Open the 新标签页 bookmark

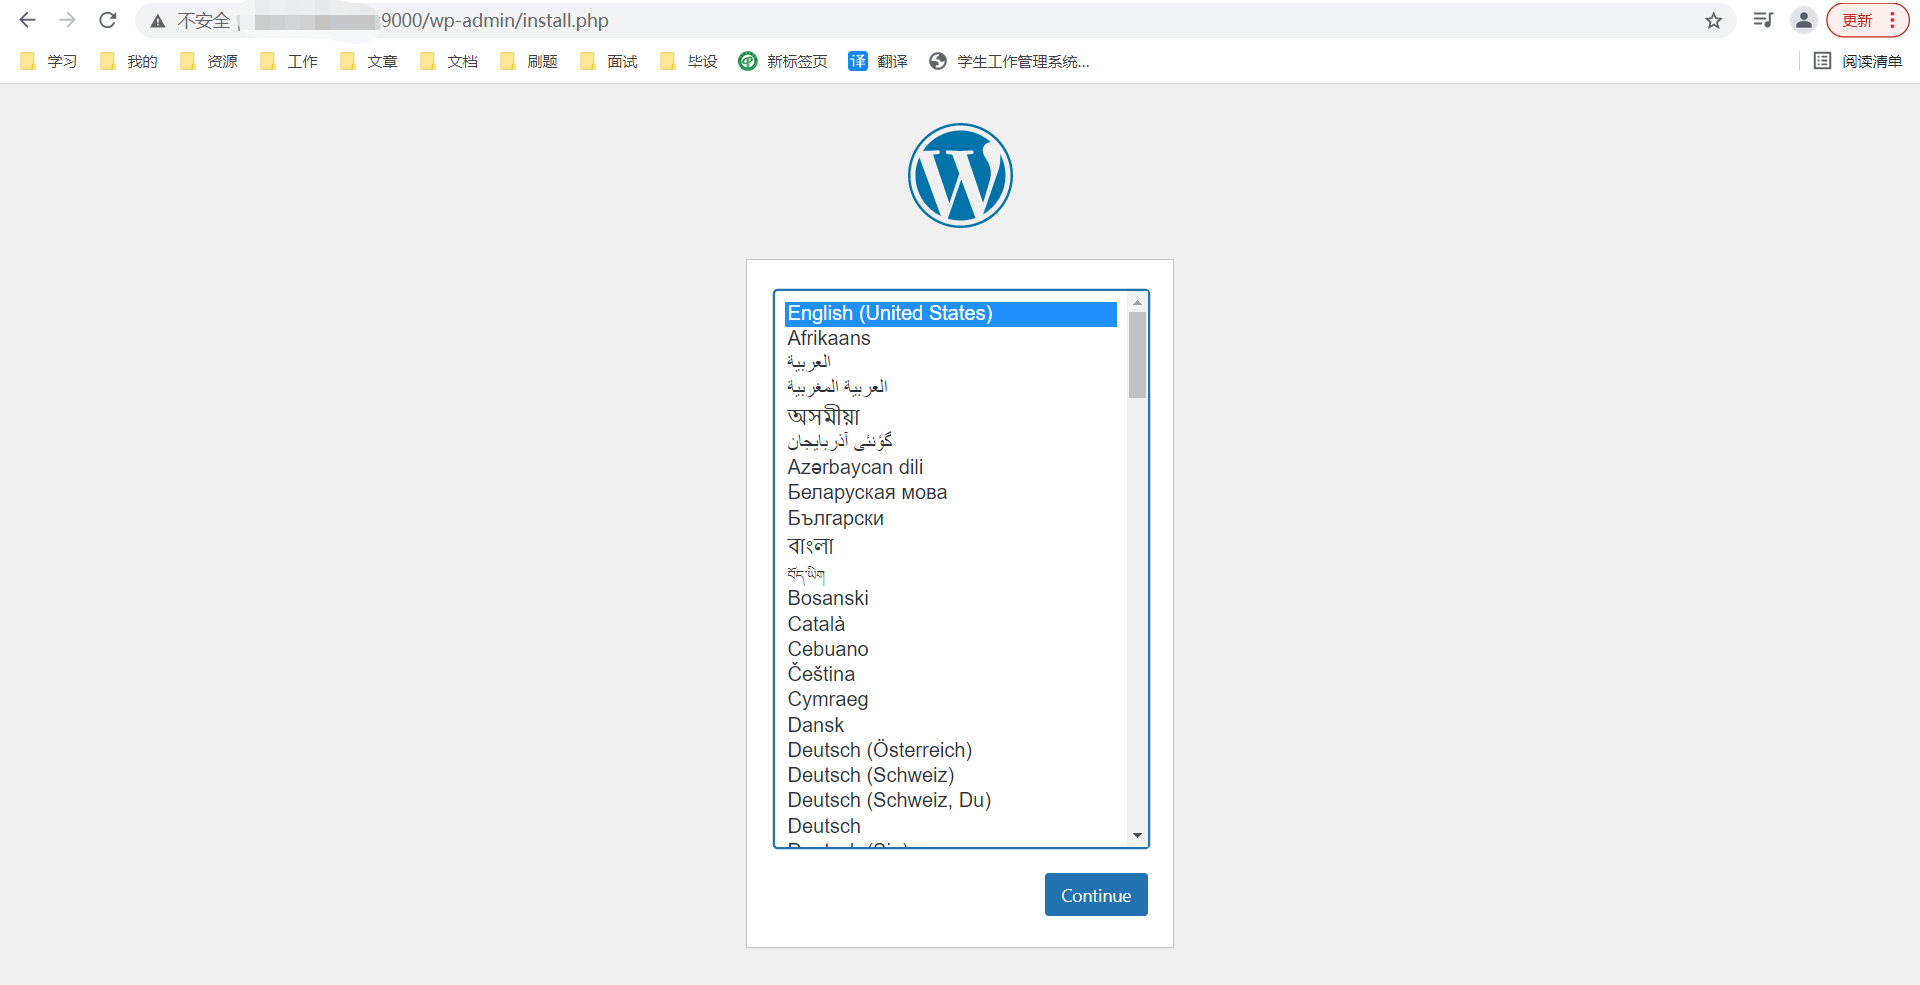point(783,61)
